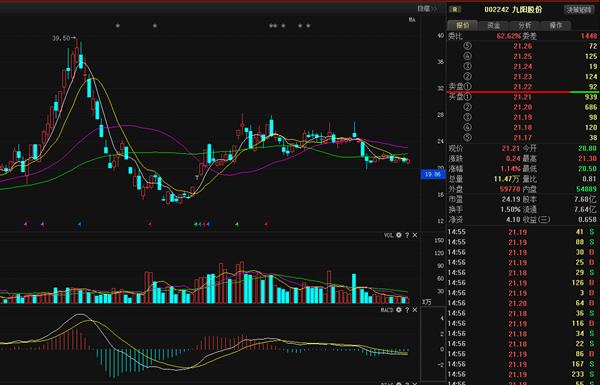600x385 pixels.
Task: Open help for the VOL indicator
Action: 407,235
